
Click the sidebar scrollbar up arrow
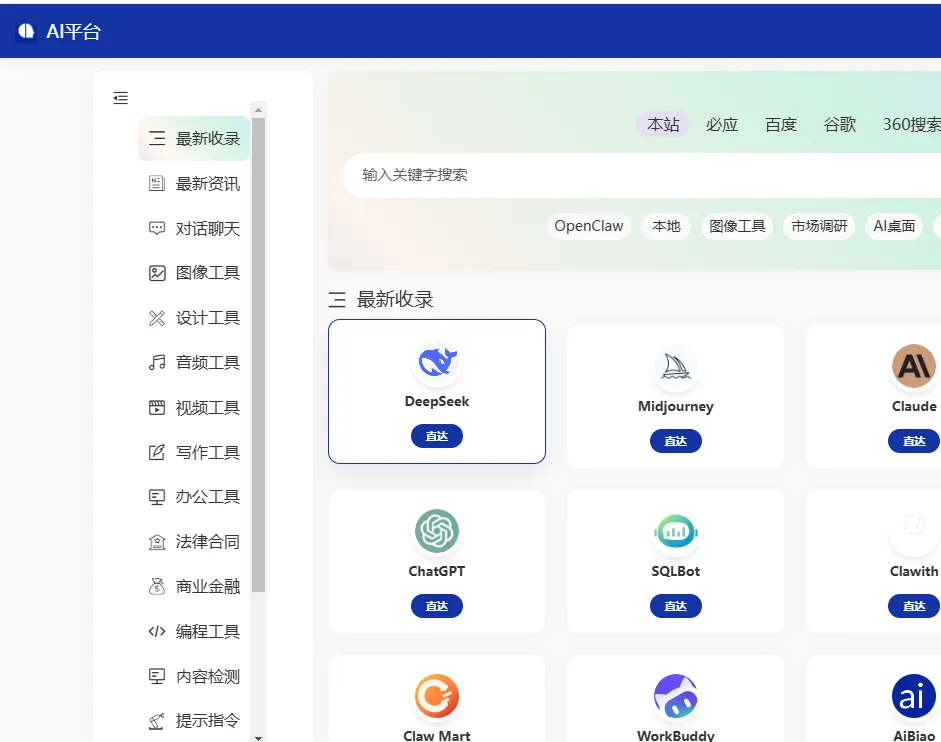[259, 110]
